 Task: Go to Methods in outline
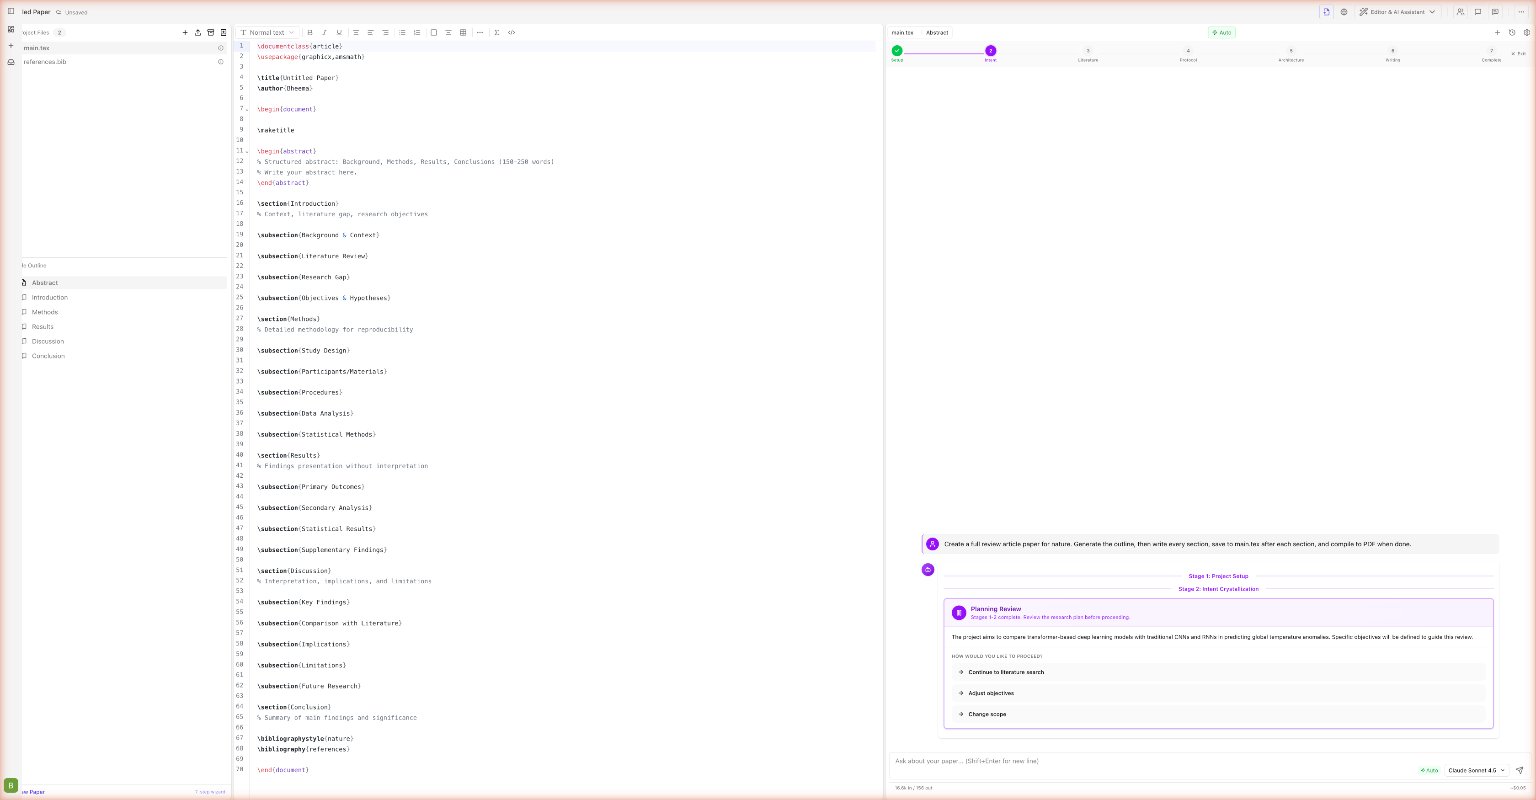123,312
